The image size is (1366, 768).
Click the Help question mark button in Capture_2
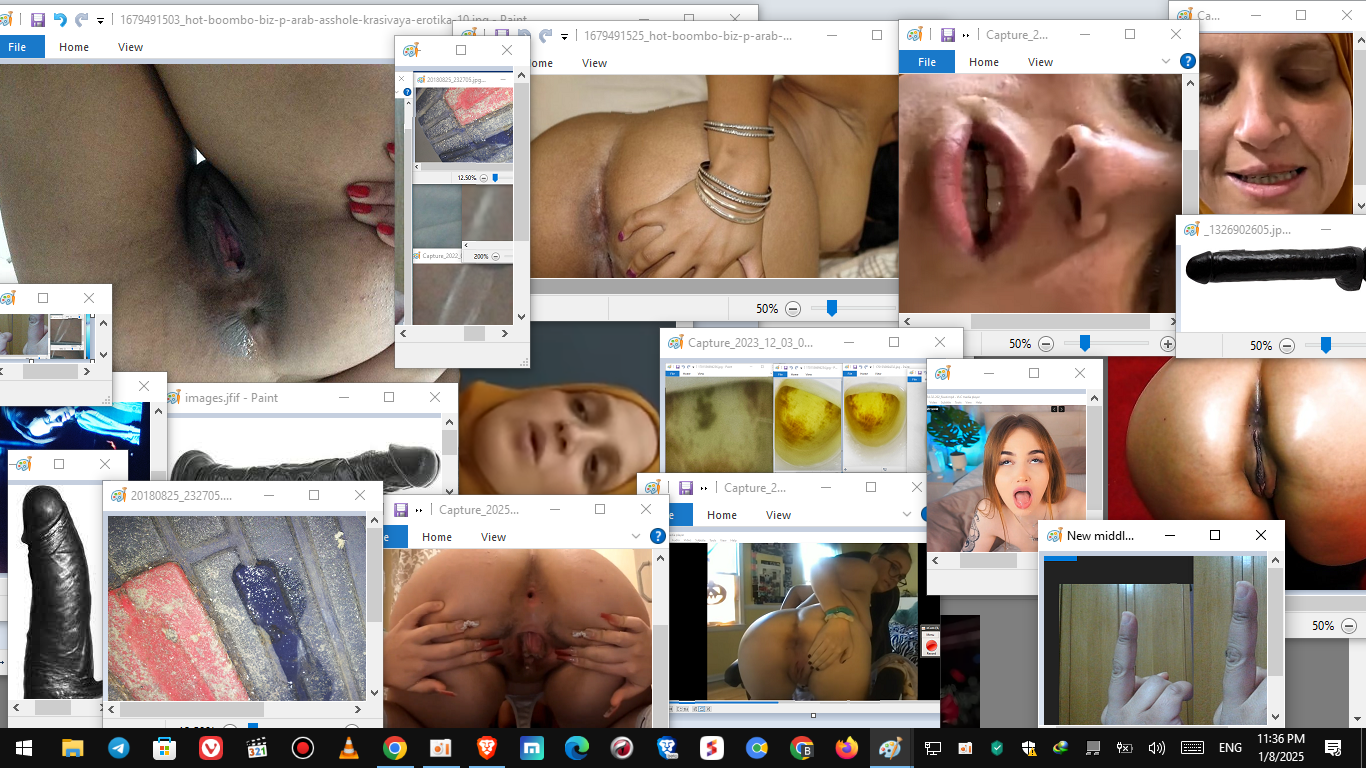point(1188,60)
